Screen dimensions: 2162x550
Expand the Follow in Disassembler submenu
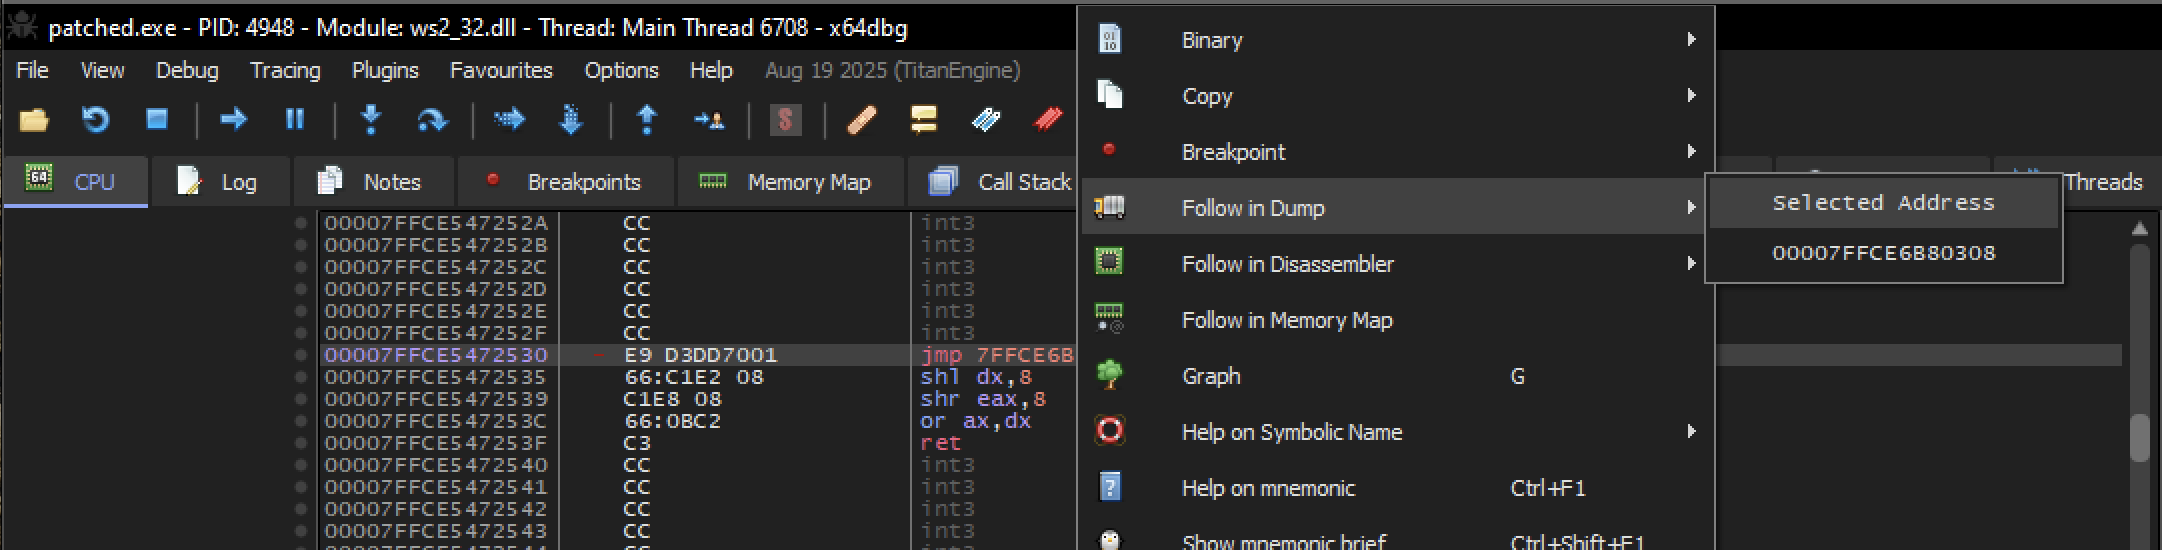[1396, 264]
